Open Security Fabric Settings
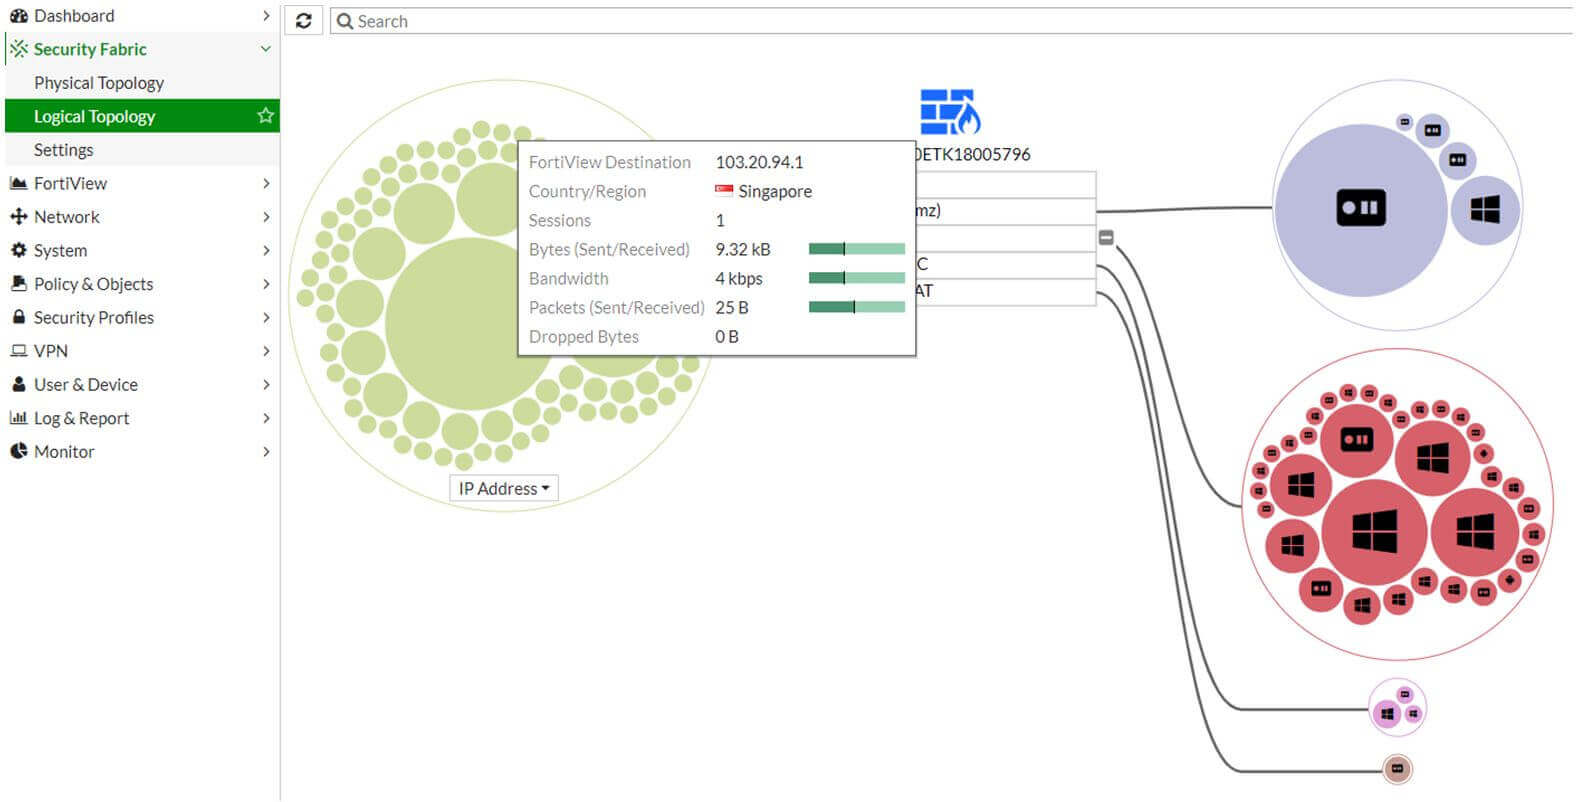This screenshot has height=802, width=1576. [x=63, y=150]
